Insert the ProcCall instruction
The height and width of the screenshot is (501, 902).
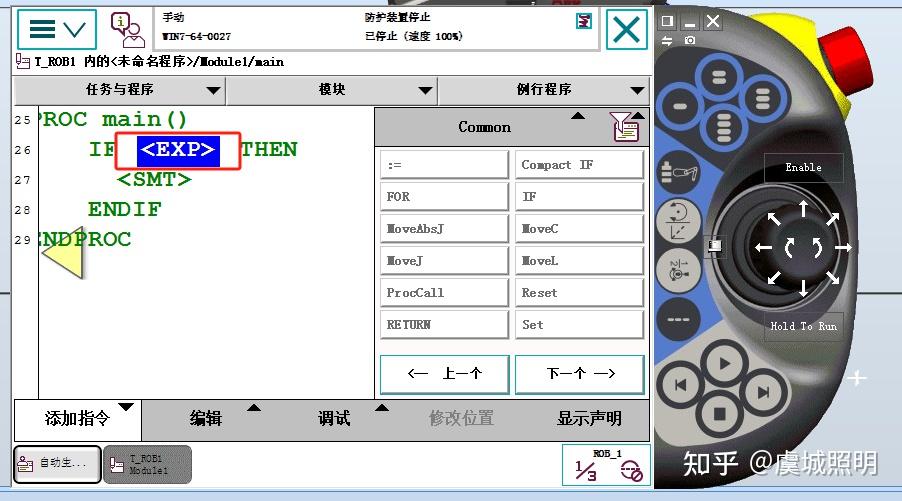444,293
